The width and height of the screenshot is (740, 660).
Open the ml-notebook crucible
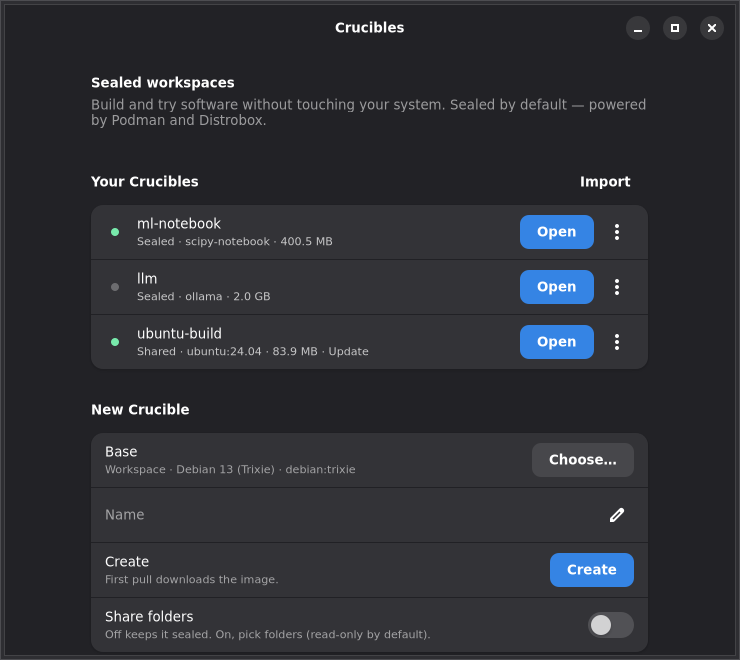pyautogui.click(x=557, y=232)
